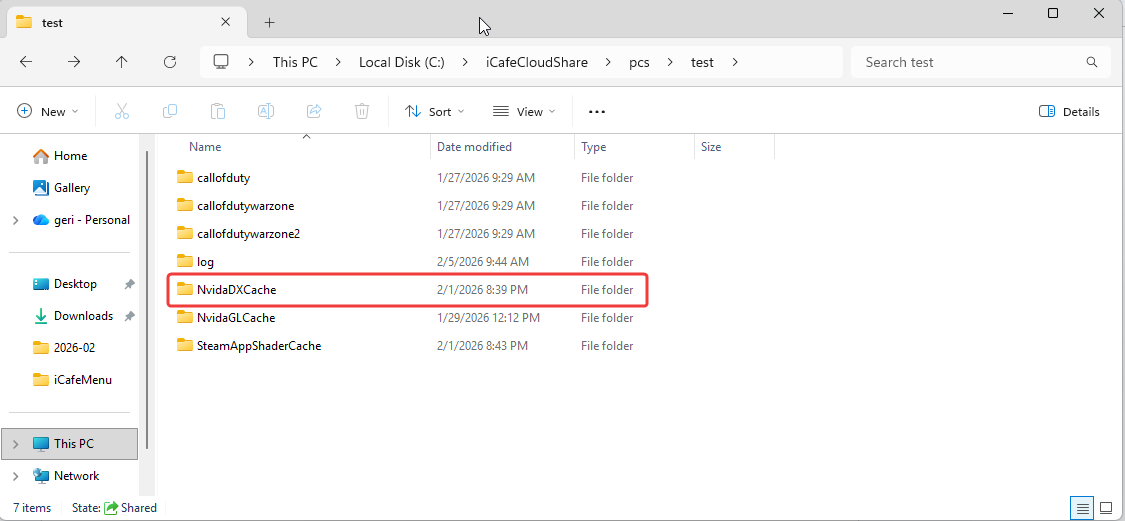Go up one folder level
Screen dimensions: 1125x521
(x=122, y=62)
